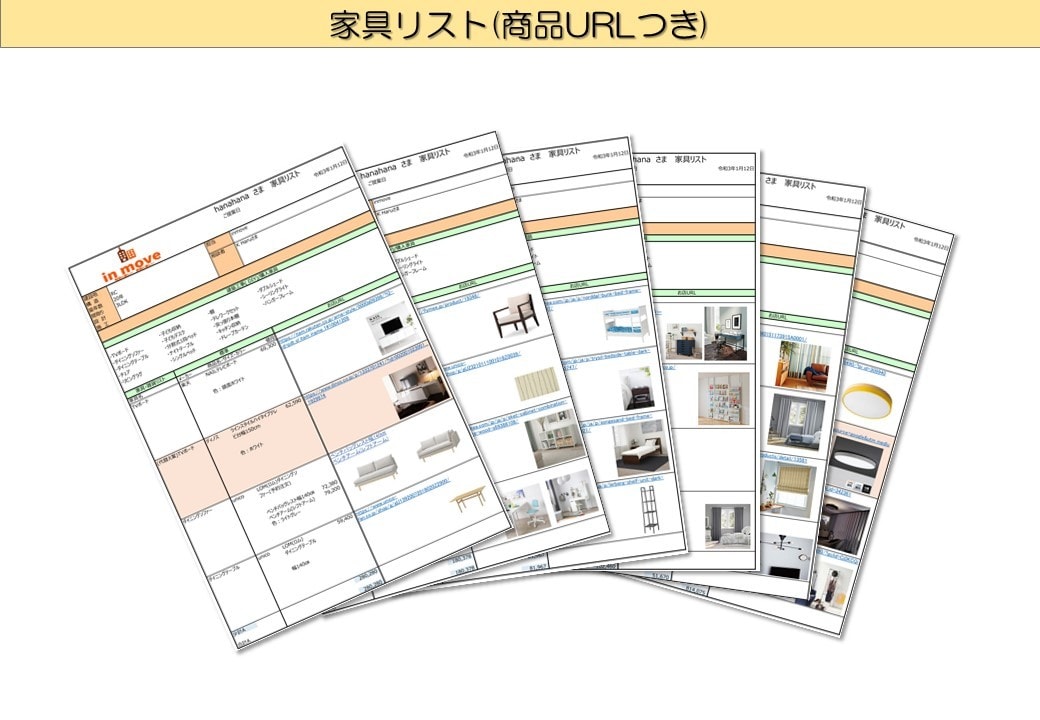Image resolution: width=1040 pixels, height=720 pixels.
Task: Click the dinos URL beside dark TV board
Action: 365,375
